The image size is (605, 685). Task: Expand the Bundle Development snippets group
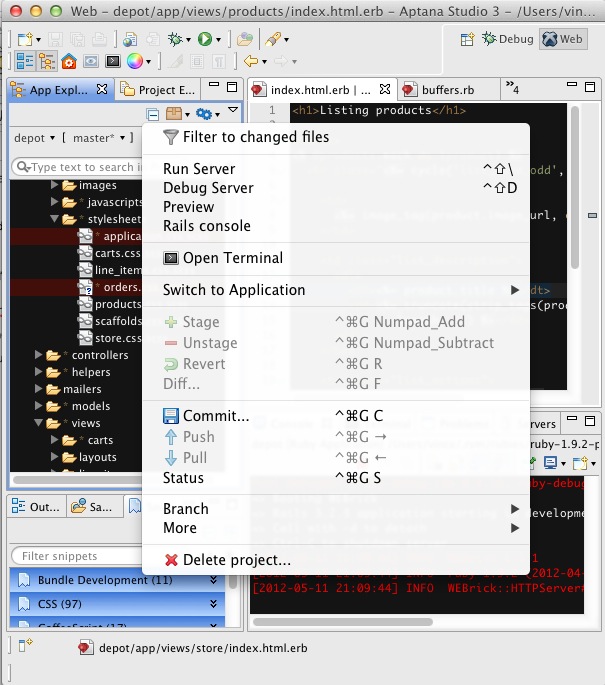(213, 580)
